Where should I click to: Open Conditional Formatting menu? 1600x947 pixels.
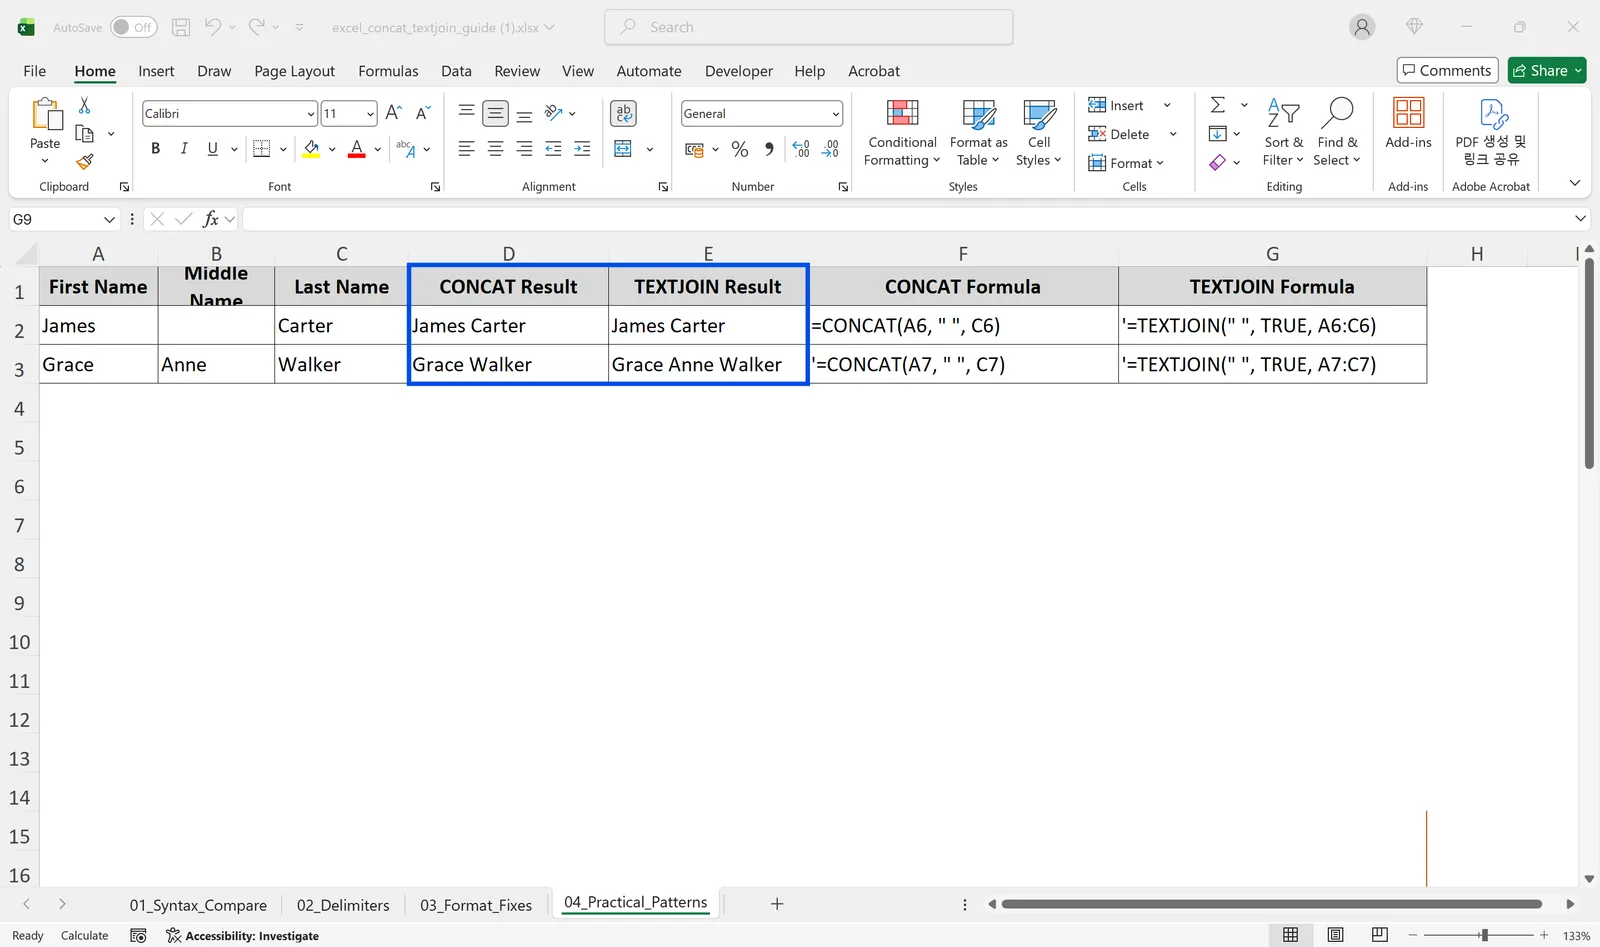click(x=902, y=133)
